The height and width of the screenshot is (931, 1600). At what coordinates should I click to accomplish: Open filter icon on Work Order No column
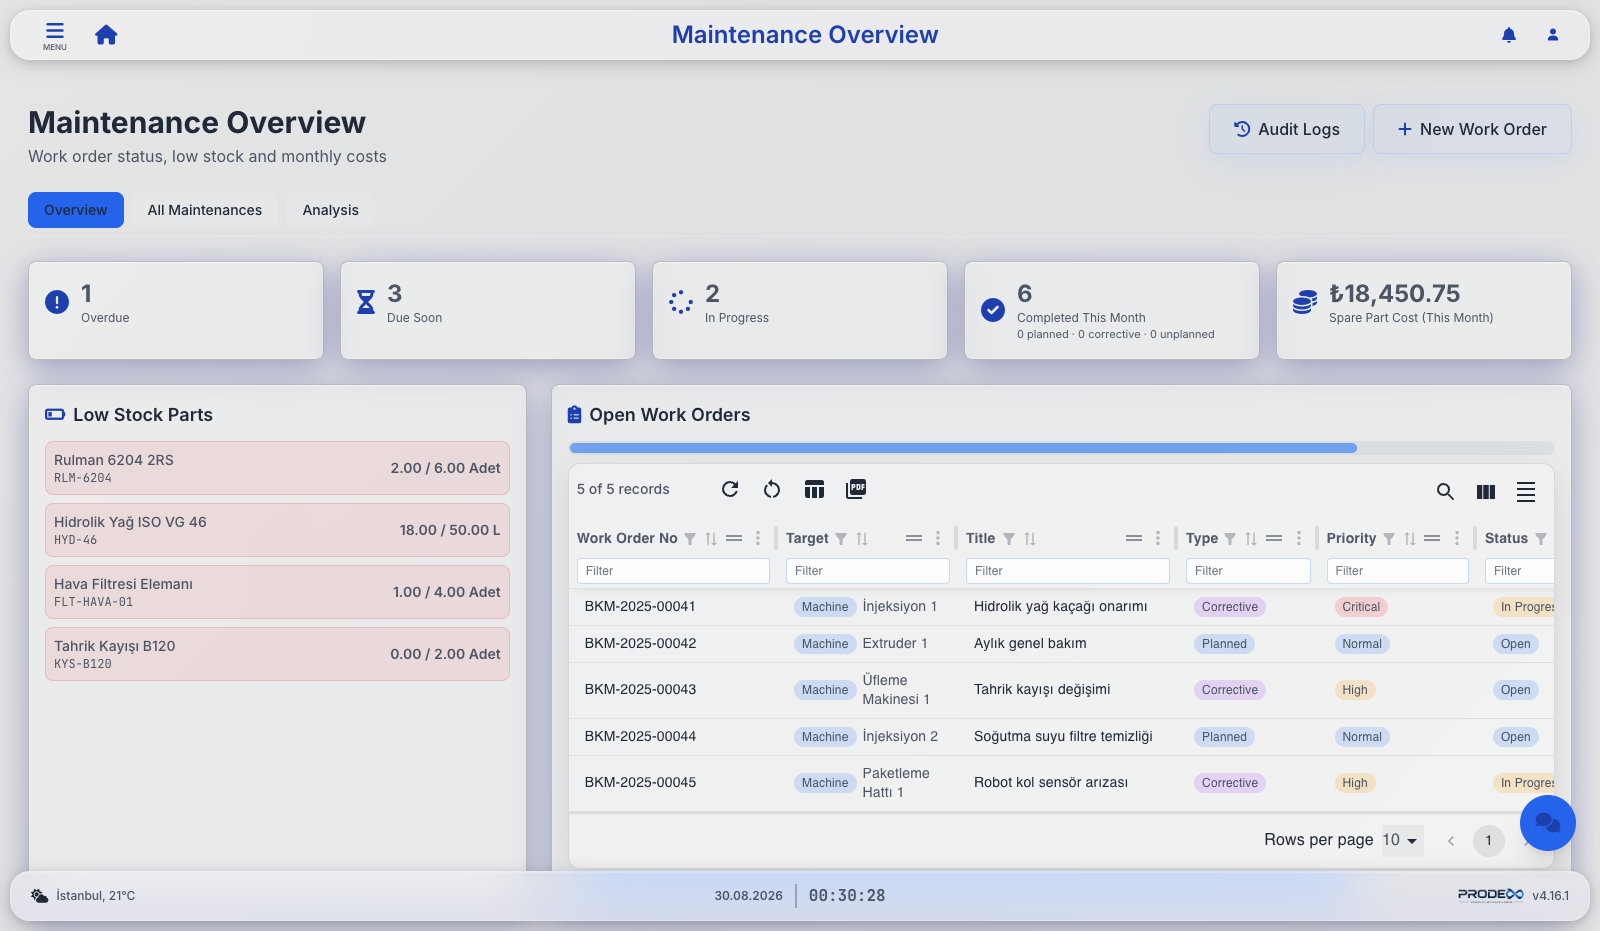[x=690, y=539]
